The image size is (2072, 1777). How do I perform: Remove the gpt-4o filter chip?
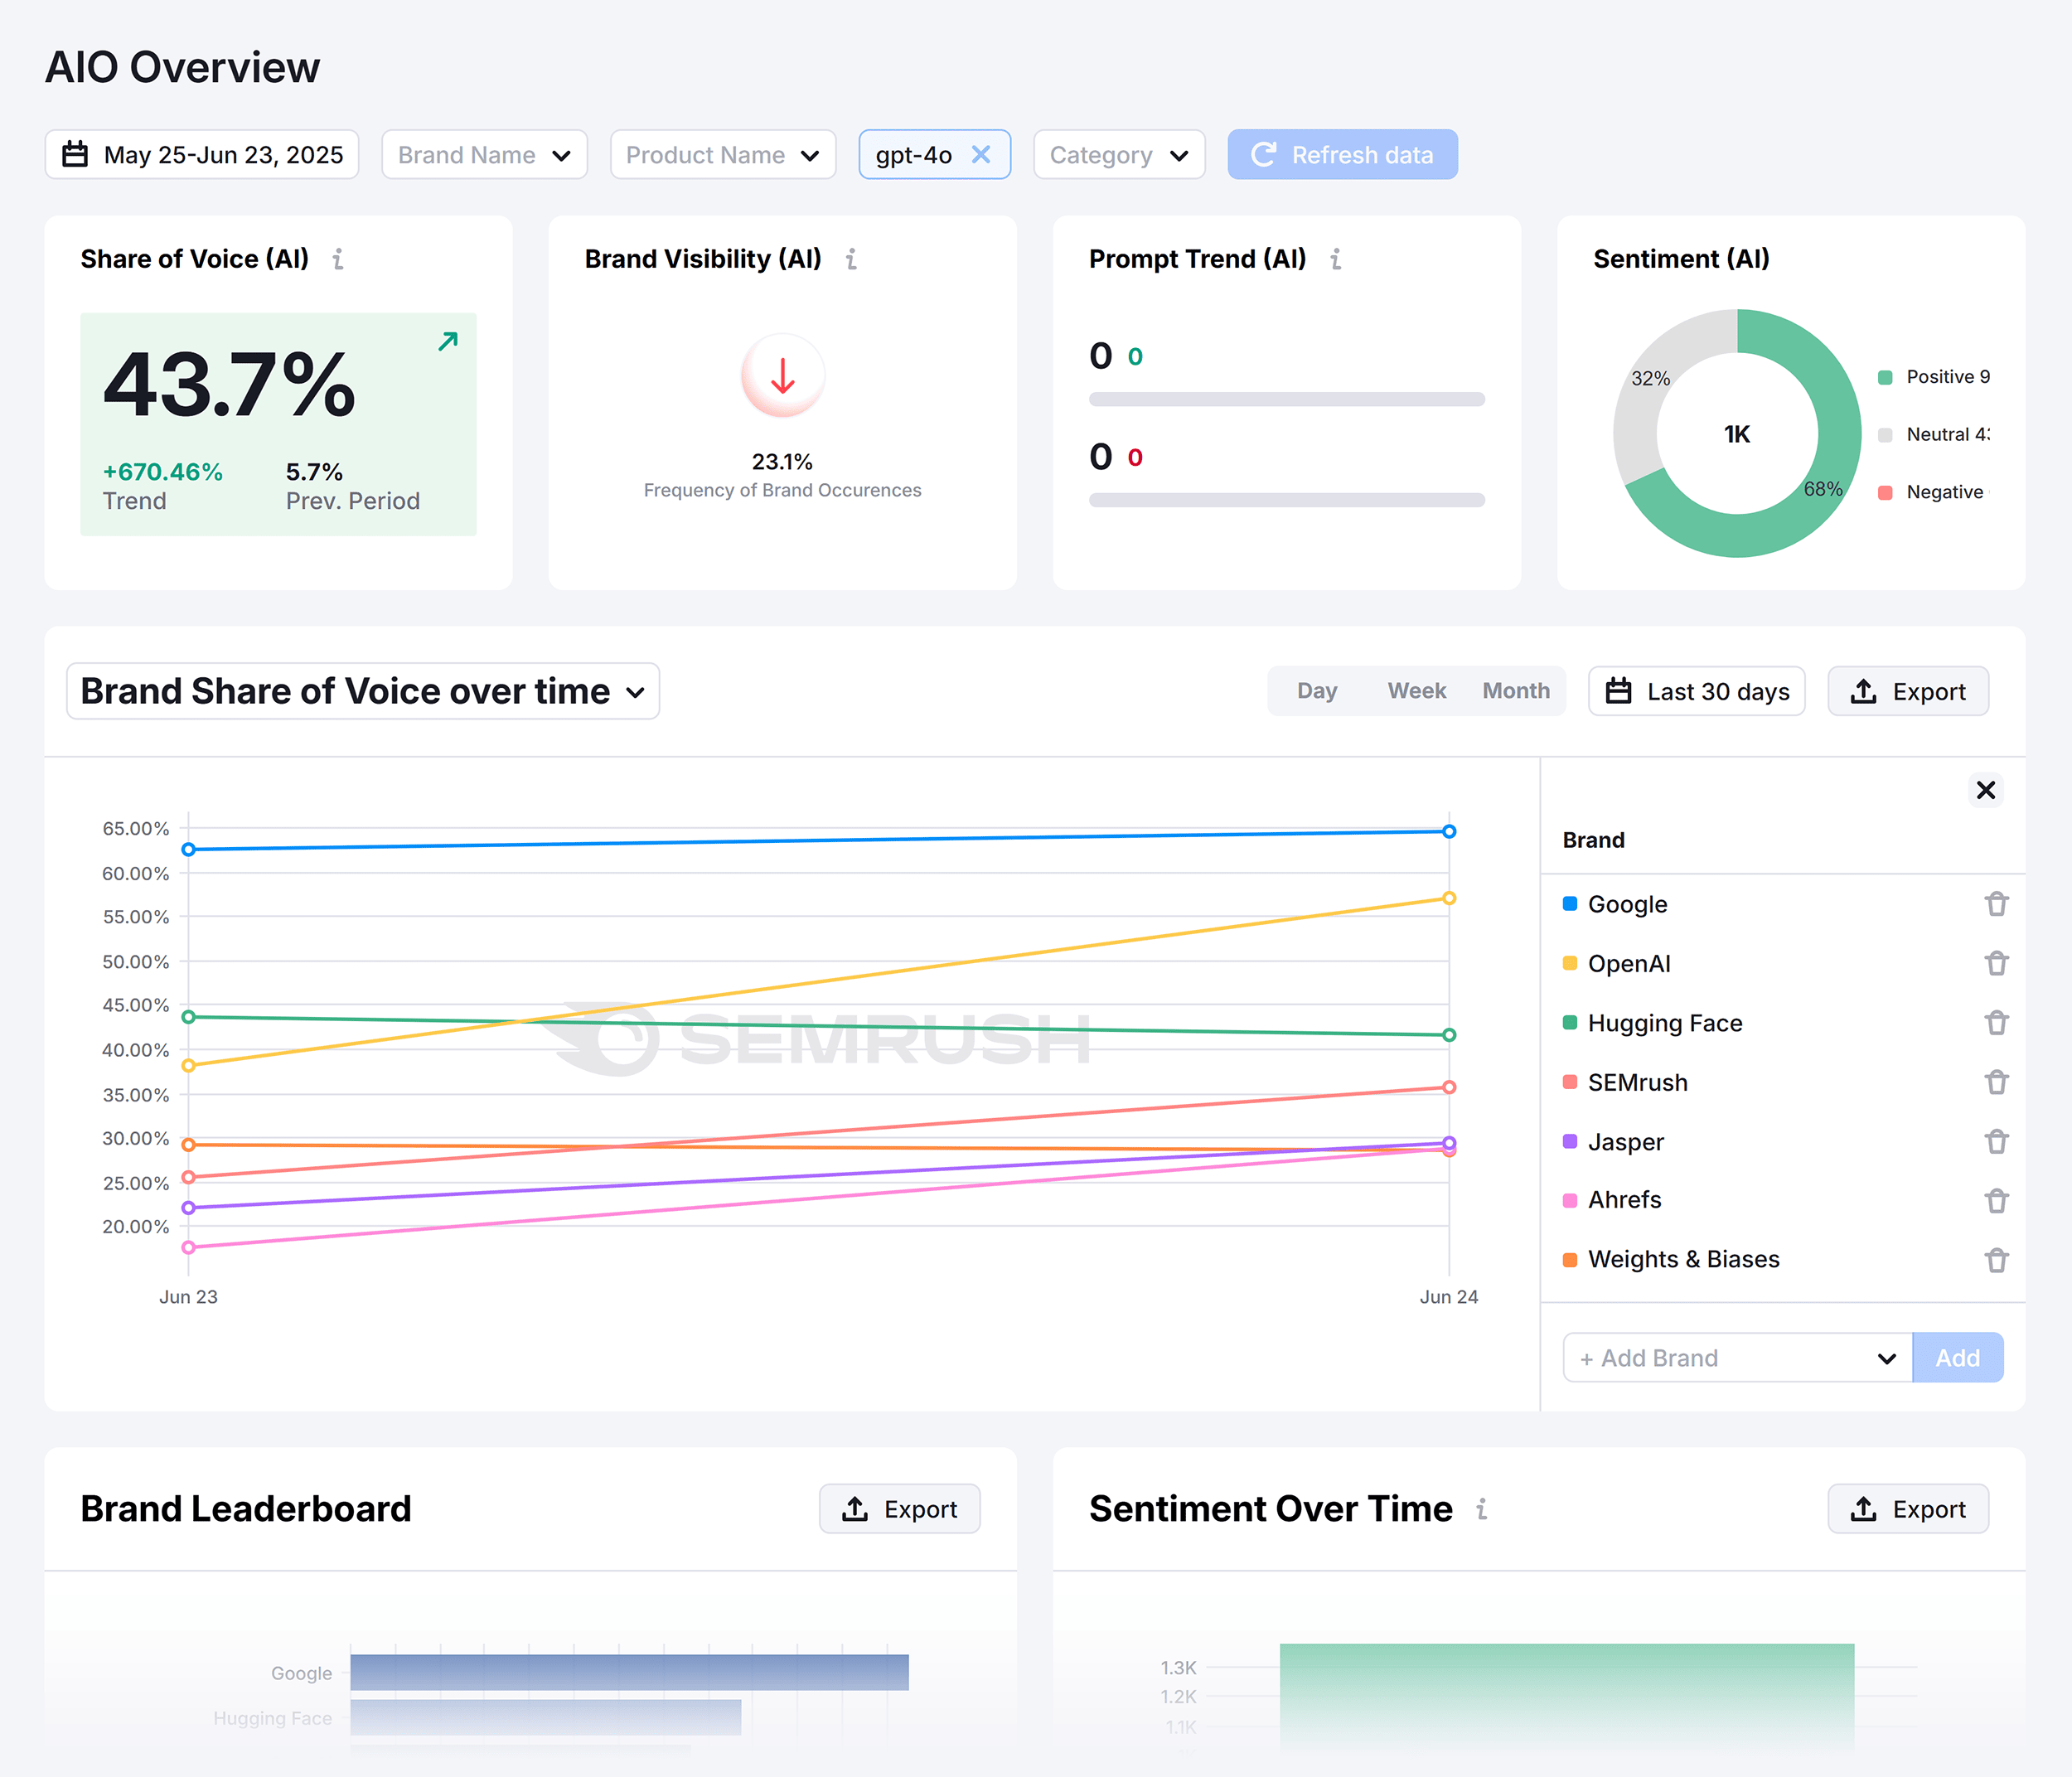(981, 154)
